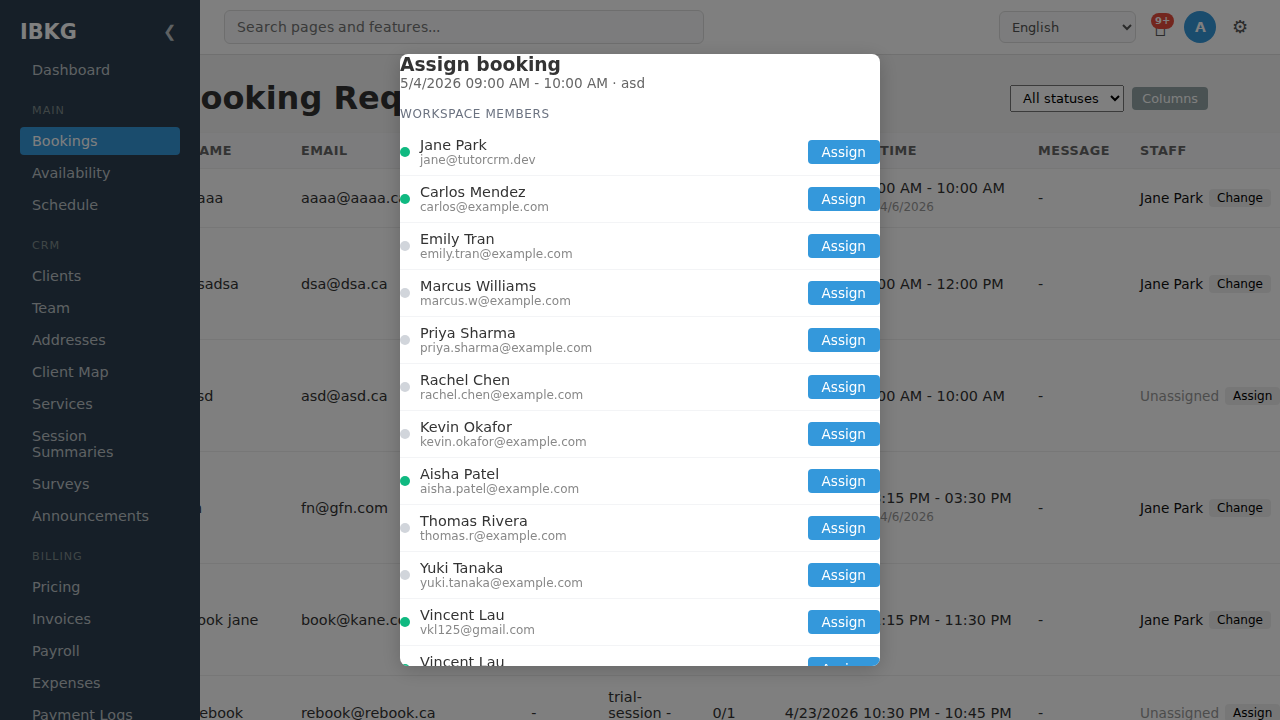Click the MESSAGE column header
The width and height of the screenshot is (1280, 720).
click(x=1073, y=151)
